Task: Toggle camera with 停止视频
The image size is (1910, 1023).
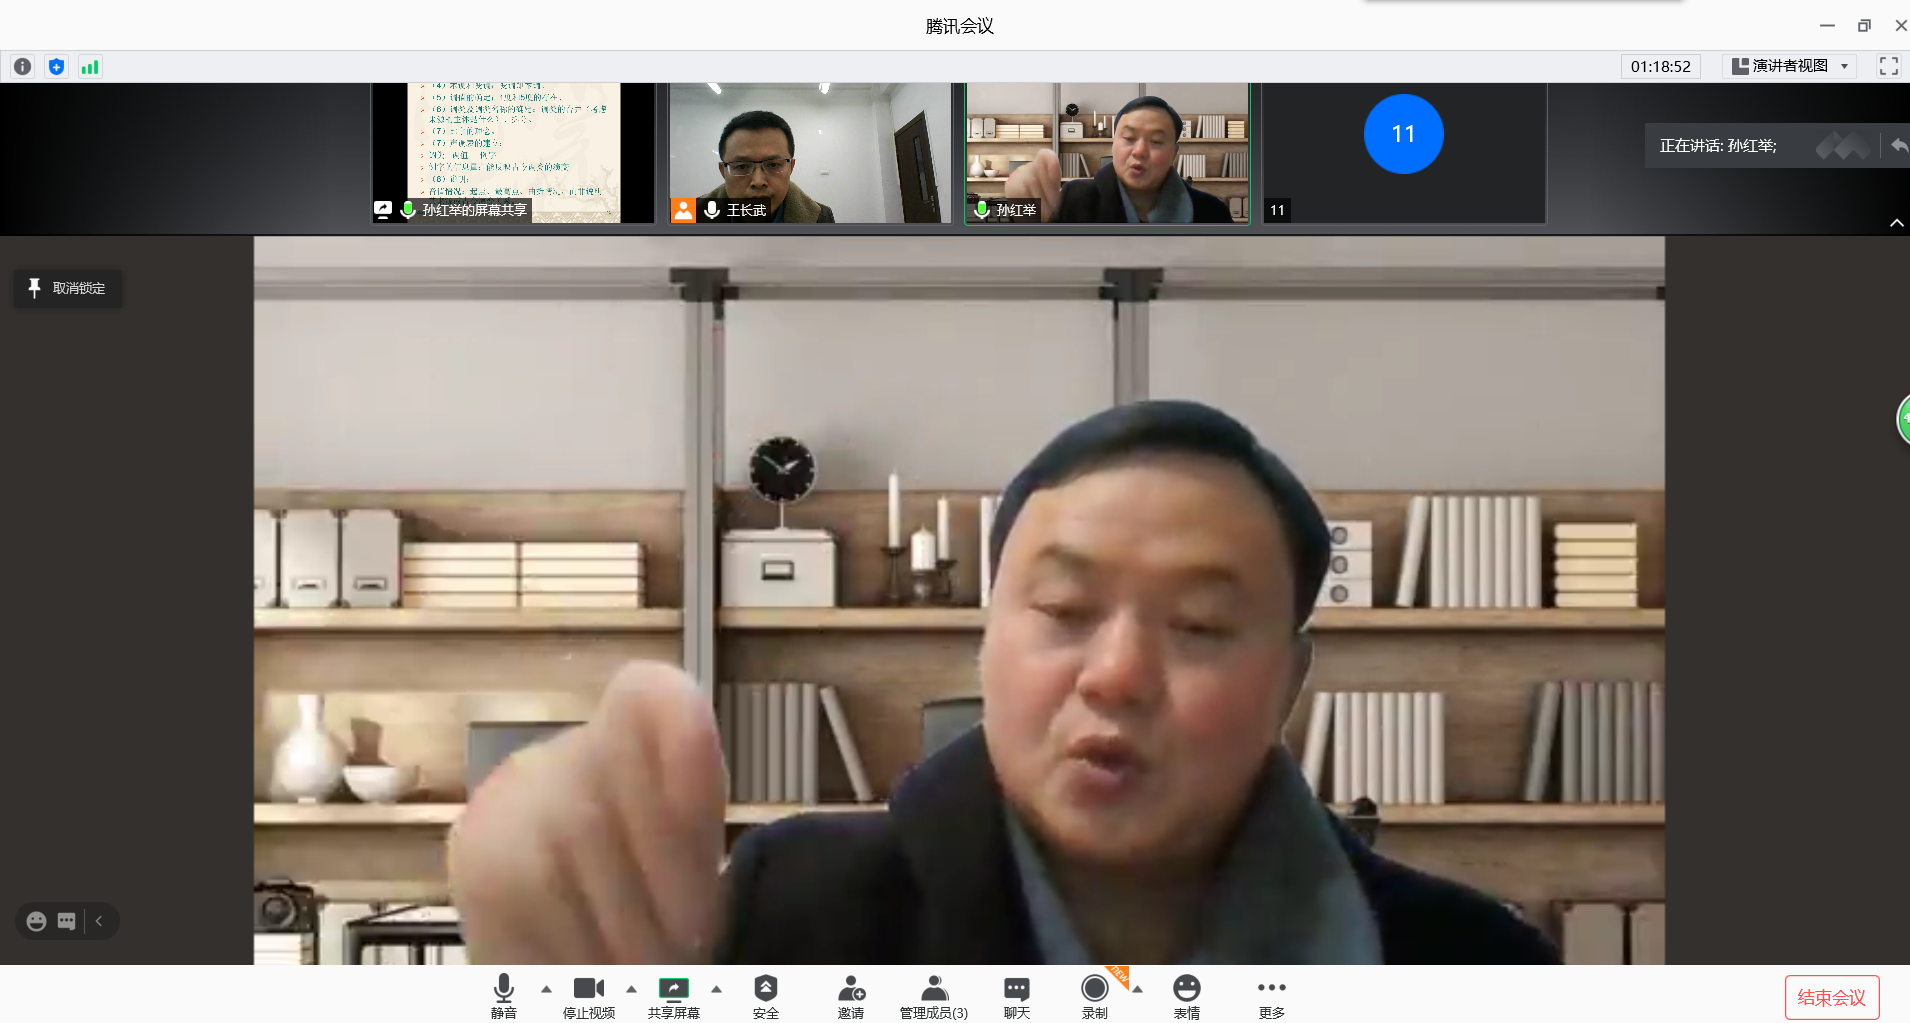Action: point(588,996)
